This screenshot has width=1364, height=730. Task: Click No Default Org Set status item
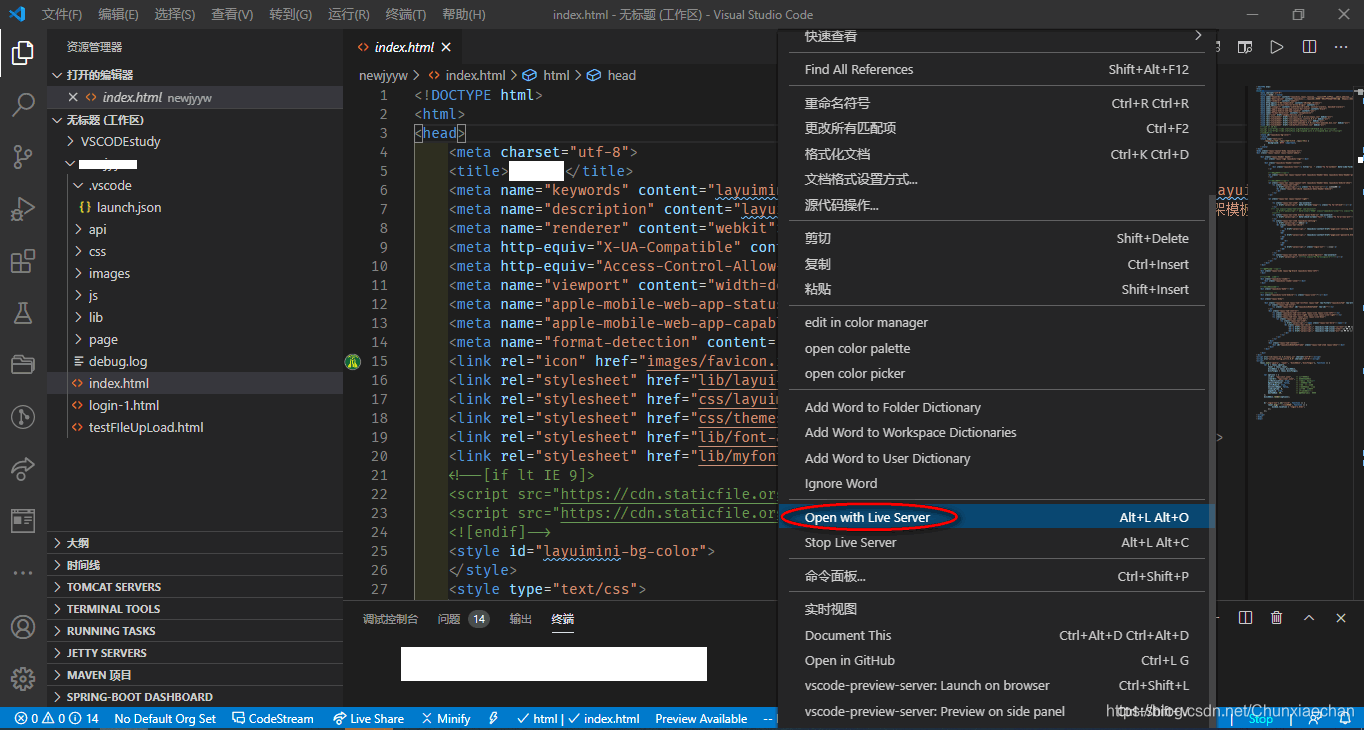click(x=165, y=719)
